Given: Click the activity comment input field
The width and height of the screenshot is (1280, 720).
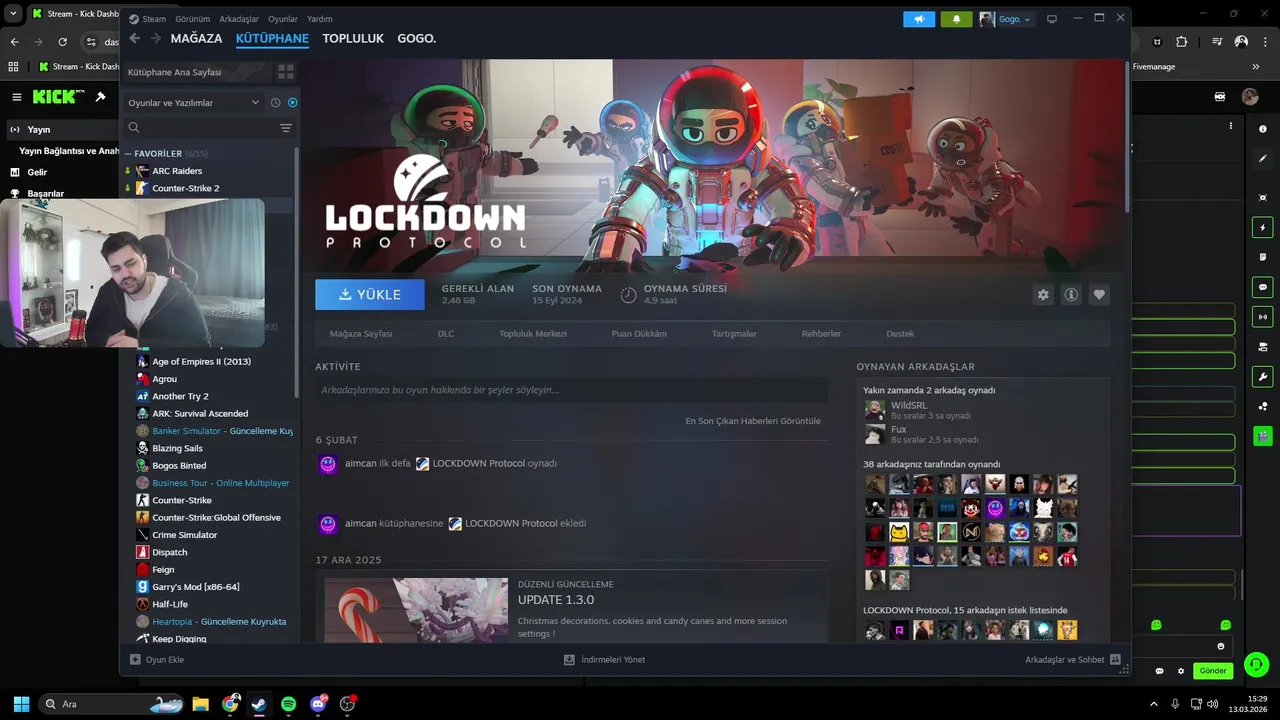Looking at the screenshot, I should 571,390.
